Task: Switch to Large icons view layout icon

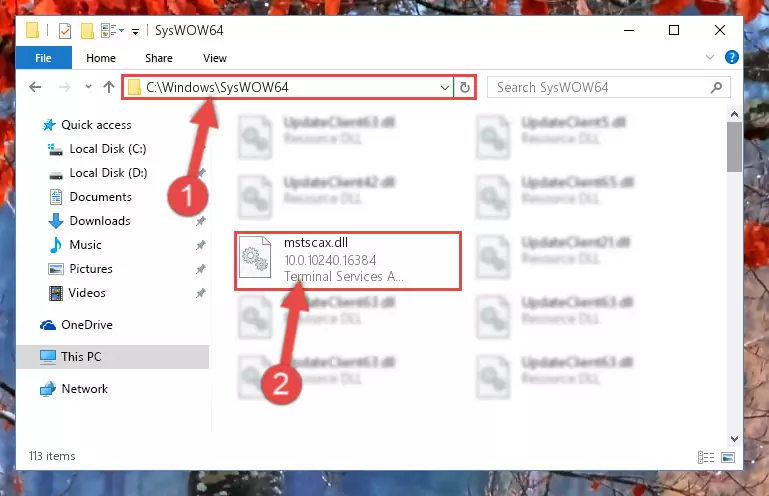Action: point(728,457)
